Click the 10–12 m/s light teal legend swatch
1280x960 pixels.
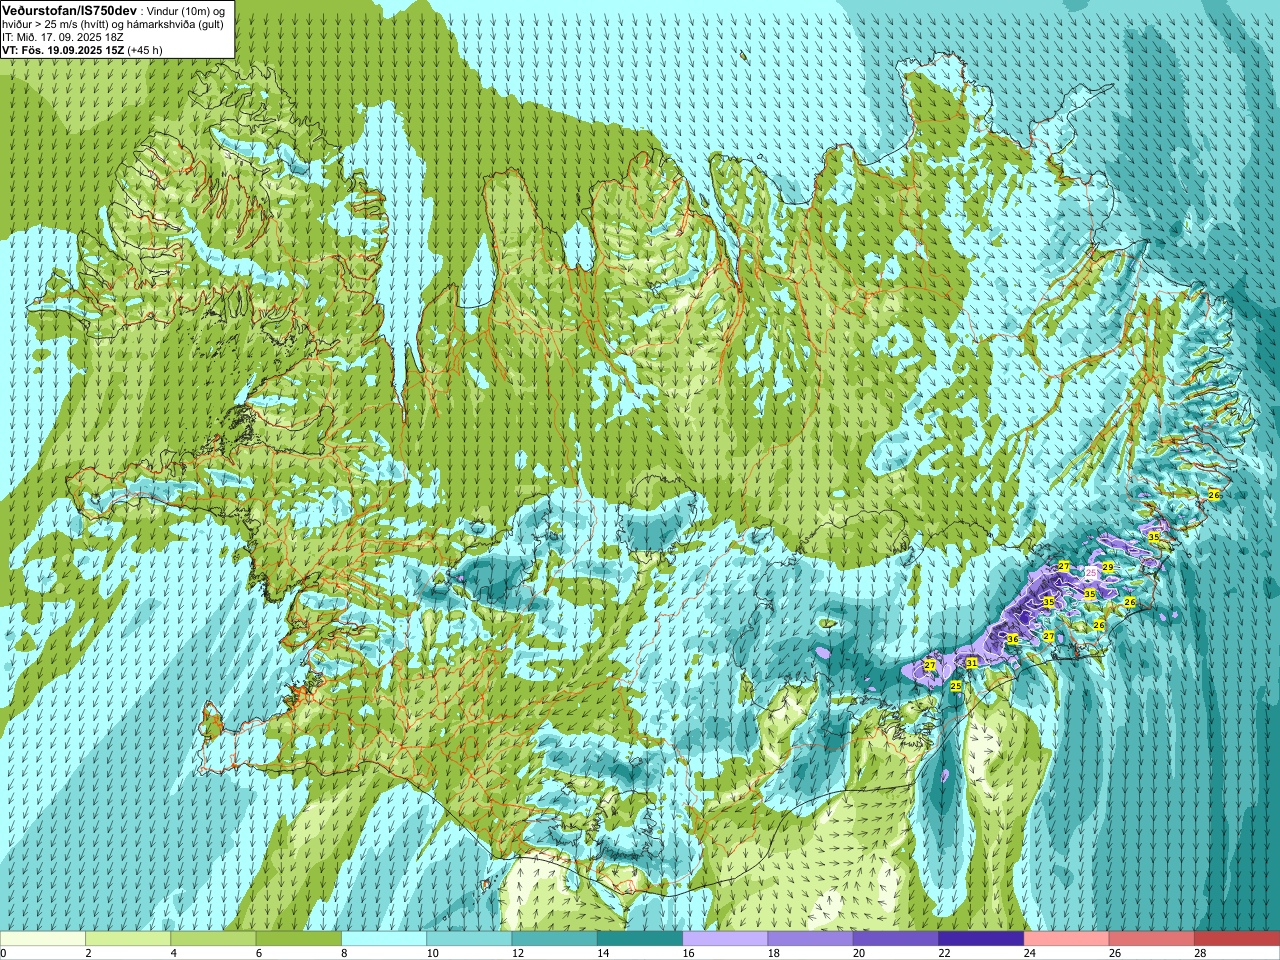(x=469, y=938)
